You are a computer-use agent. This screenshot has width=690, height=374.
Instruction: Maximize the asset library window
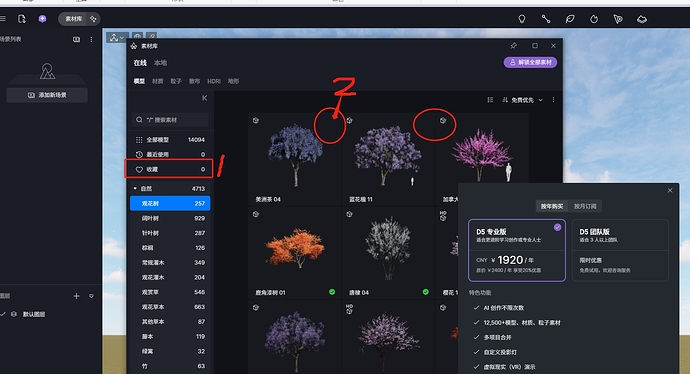pos(535,46)
